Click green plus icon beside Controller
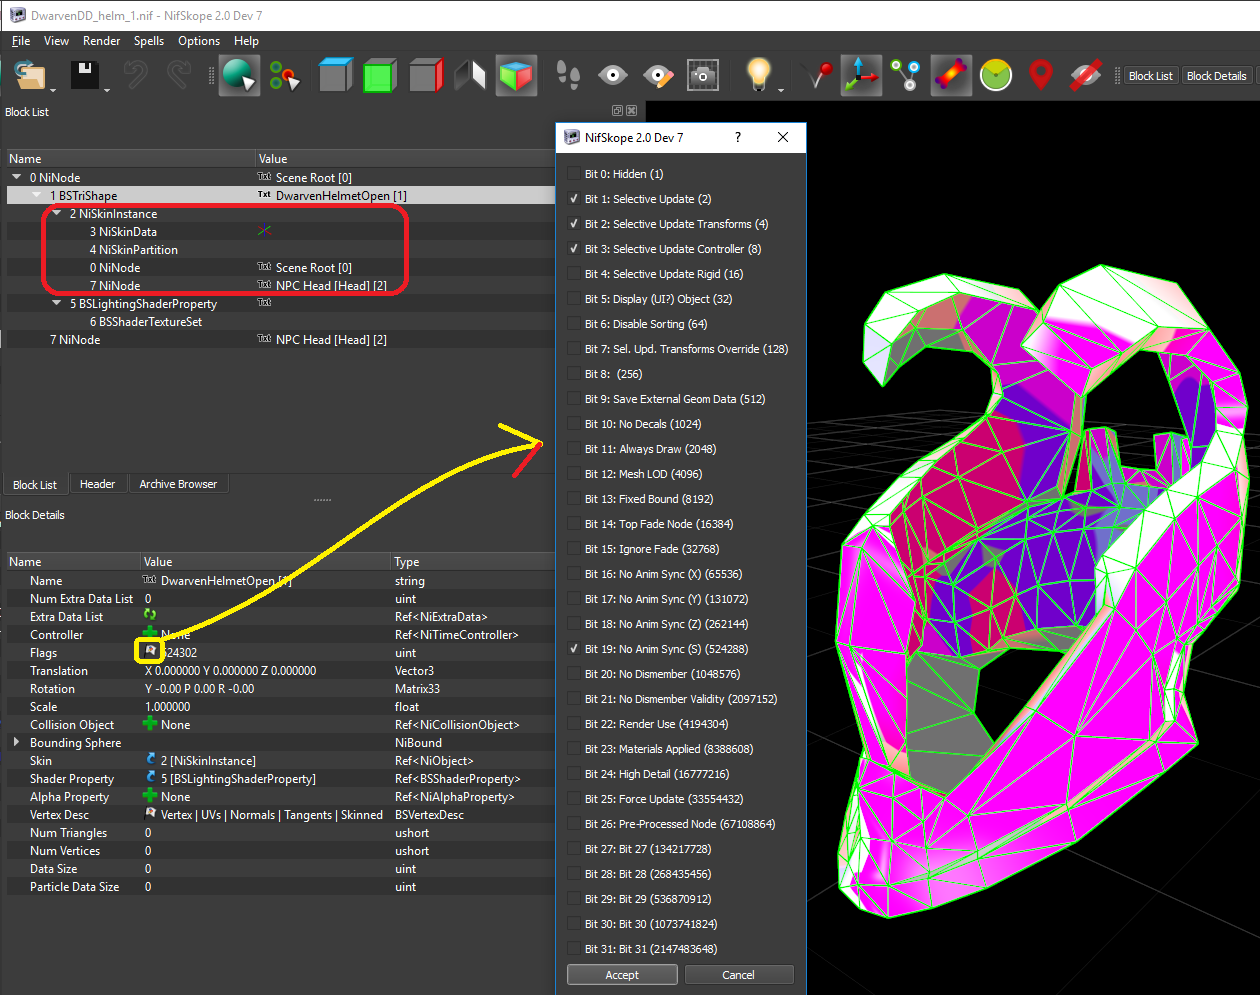 pos(150,634)
